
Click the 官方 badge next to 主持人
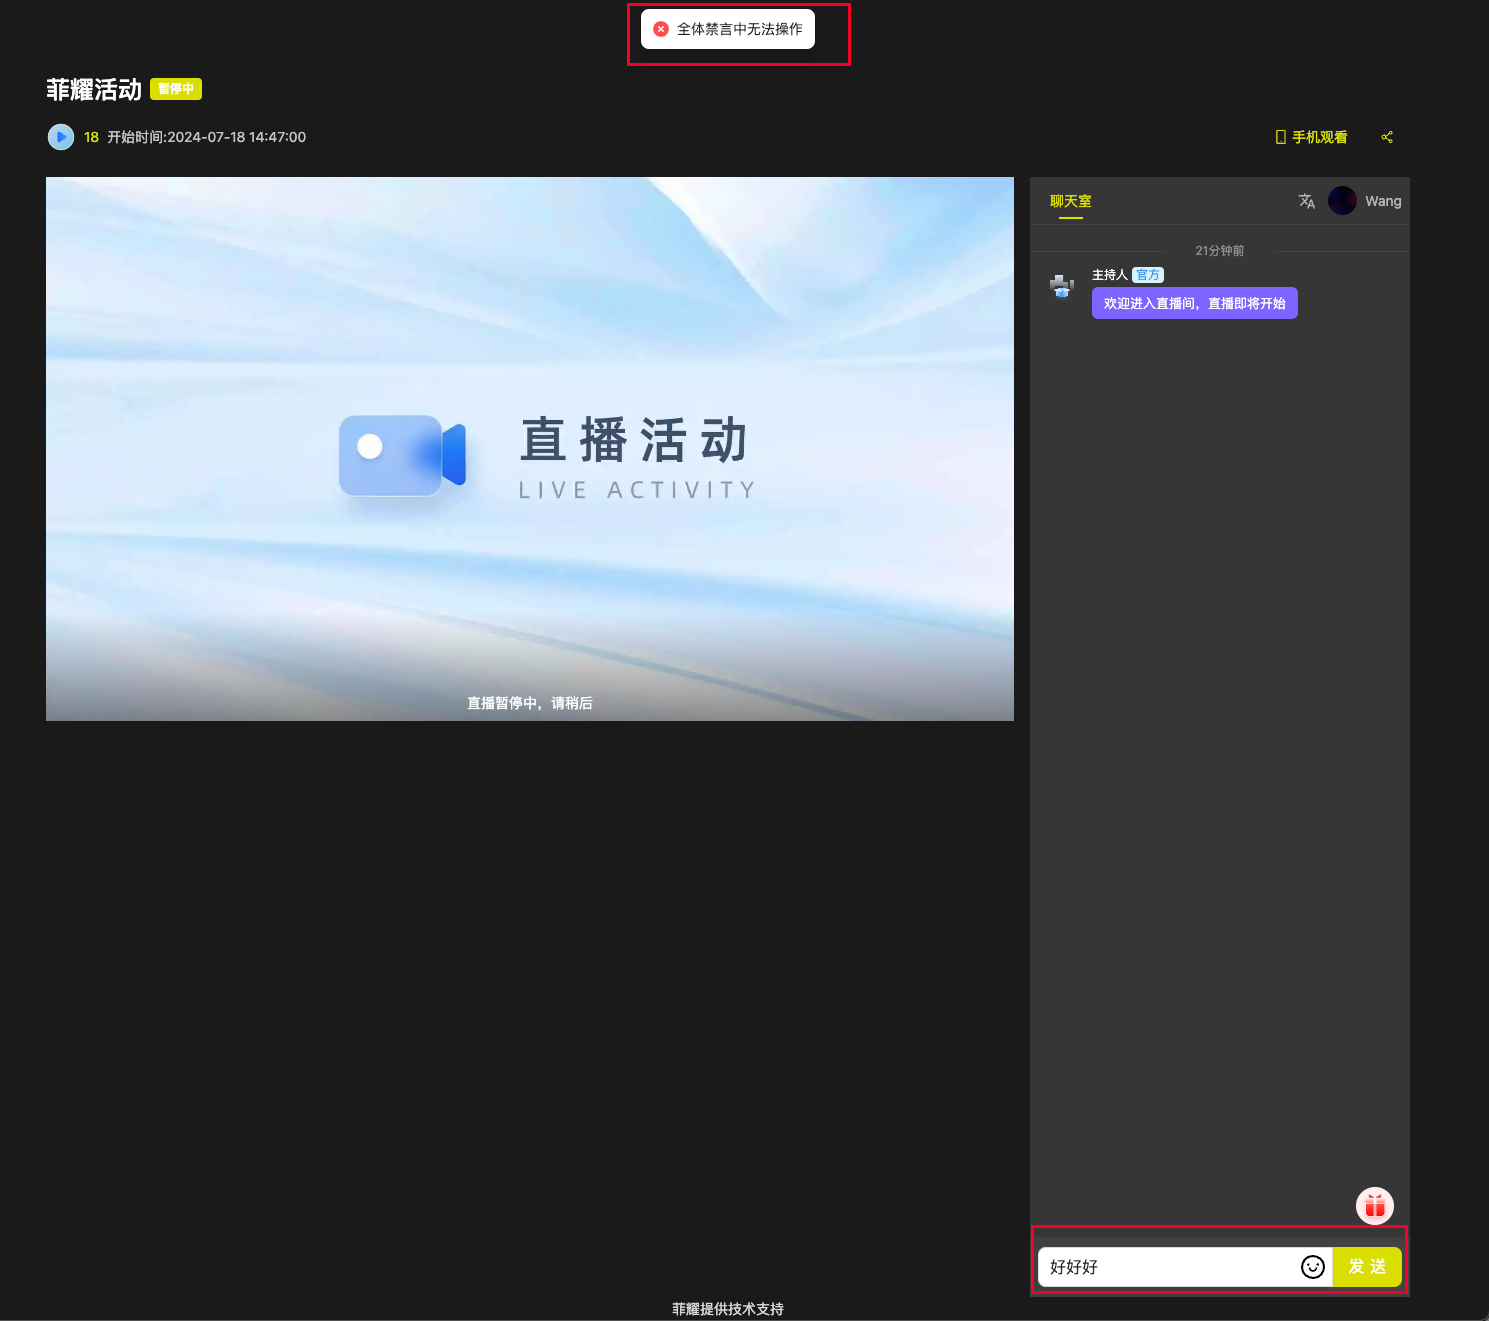click(x=1148, y=275)
